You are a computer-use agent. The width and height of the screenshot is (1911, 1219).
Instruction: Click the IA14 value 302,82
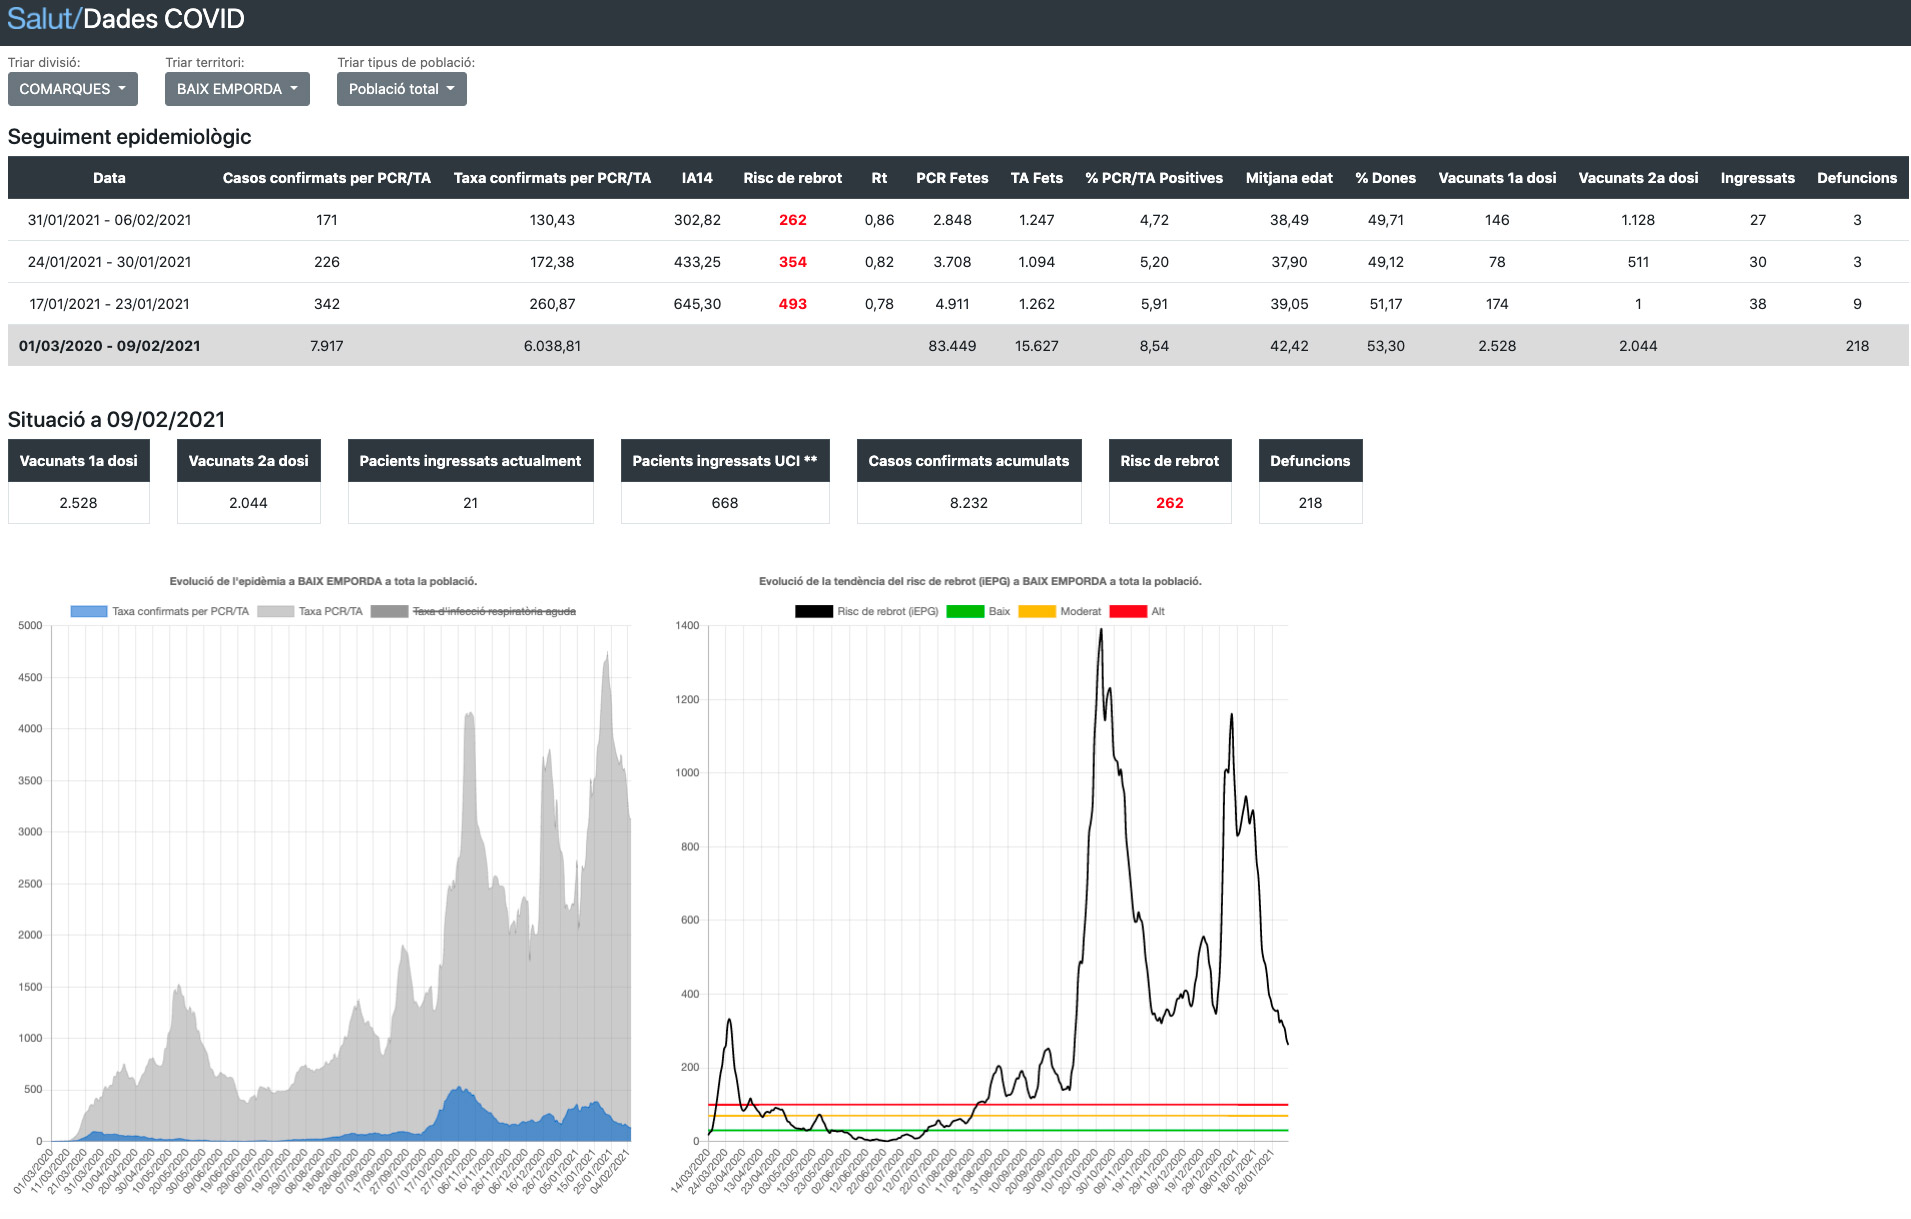(x=697, y=220)
